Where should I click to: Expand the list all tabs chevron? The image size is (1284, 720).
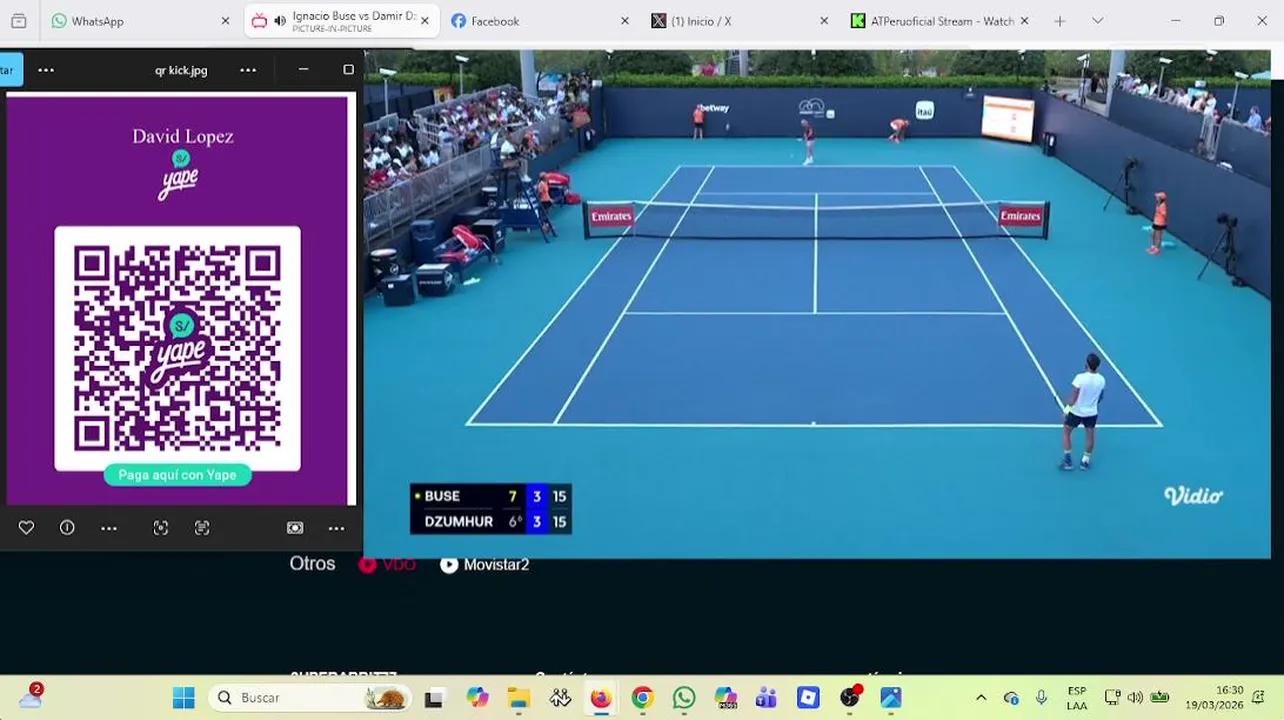pyautogui.click(x=1097, y=21)
